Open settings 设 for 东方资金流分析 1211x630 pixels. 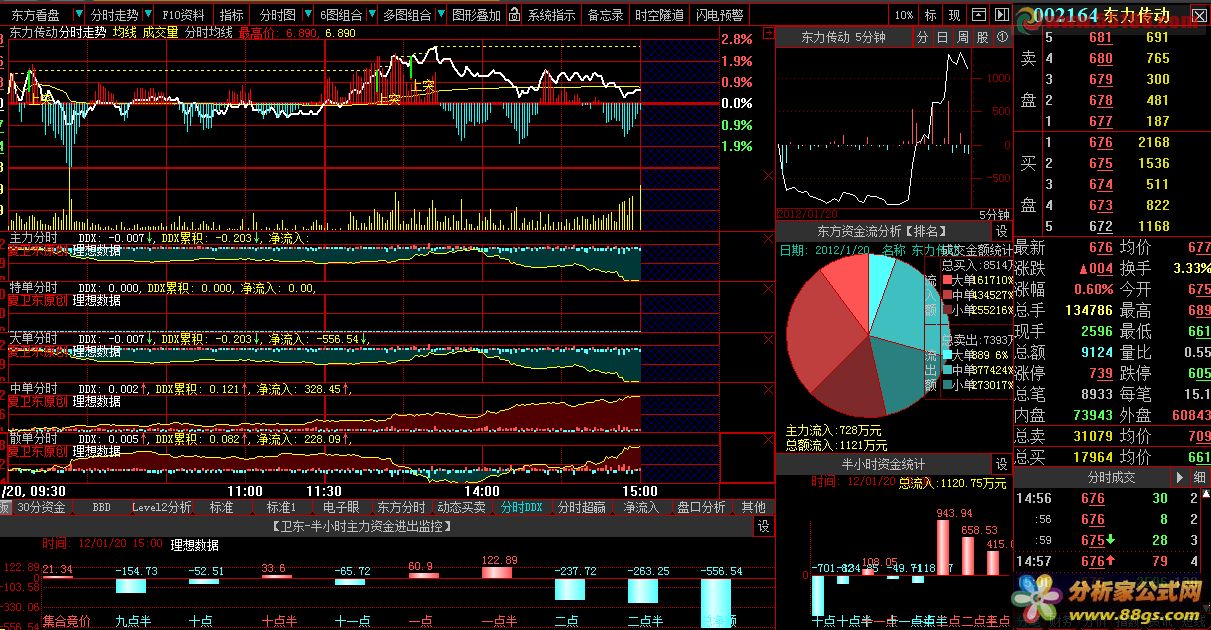(1001, 230)
